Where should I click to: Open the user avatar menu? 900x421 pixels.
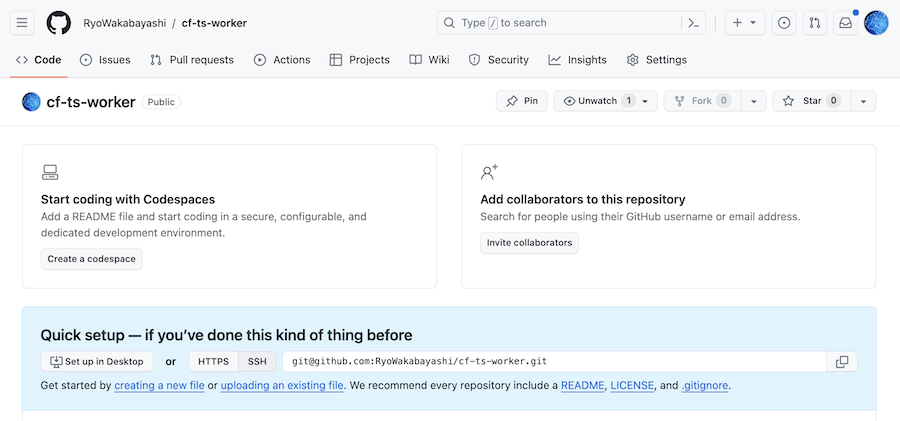pyautogui.click(x=876, y=23)
